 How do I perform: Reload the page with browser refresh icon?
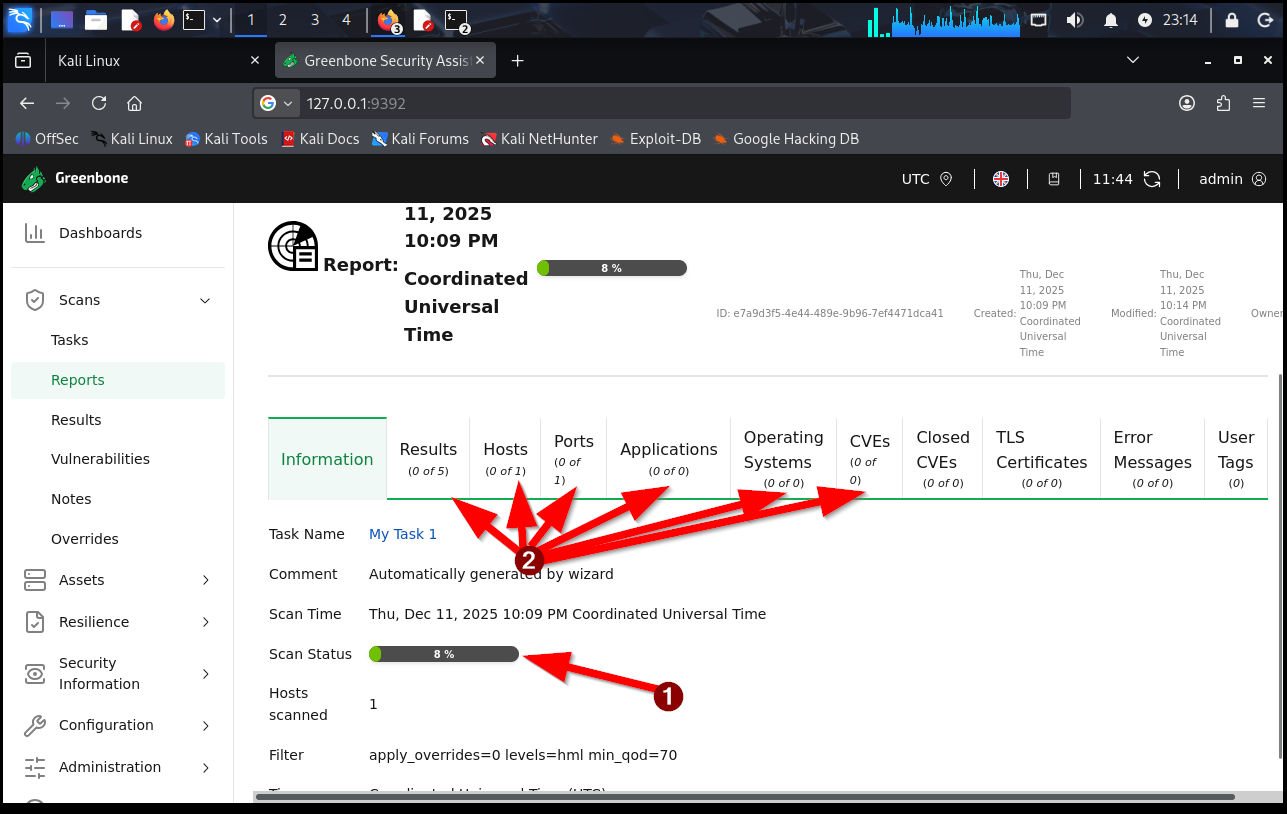99,103
